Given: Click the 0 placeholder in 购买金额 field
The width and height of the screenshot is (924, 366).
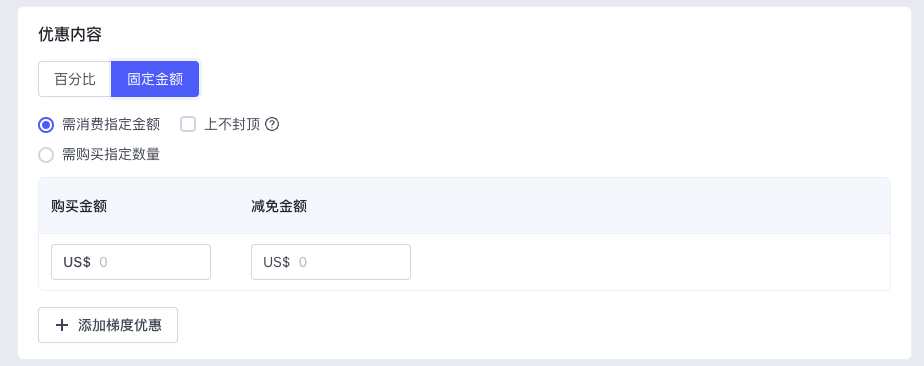Looking at the screenshot, I should [103, 262].
